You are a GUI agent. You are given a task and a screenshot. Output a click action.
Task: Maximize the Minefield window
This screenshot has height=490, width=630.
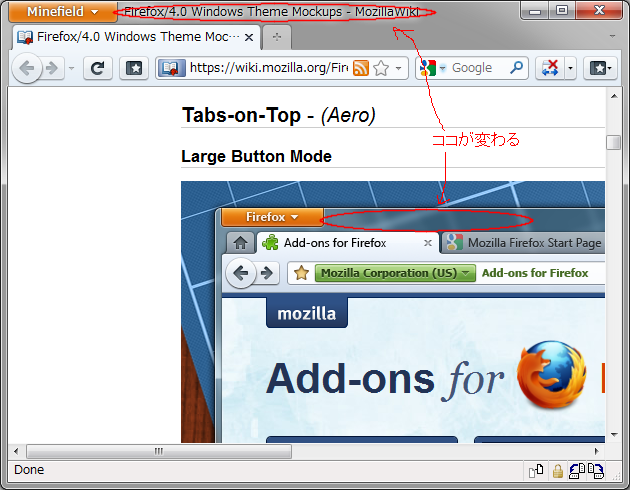(562, 10)
